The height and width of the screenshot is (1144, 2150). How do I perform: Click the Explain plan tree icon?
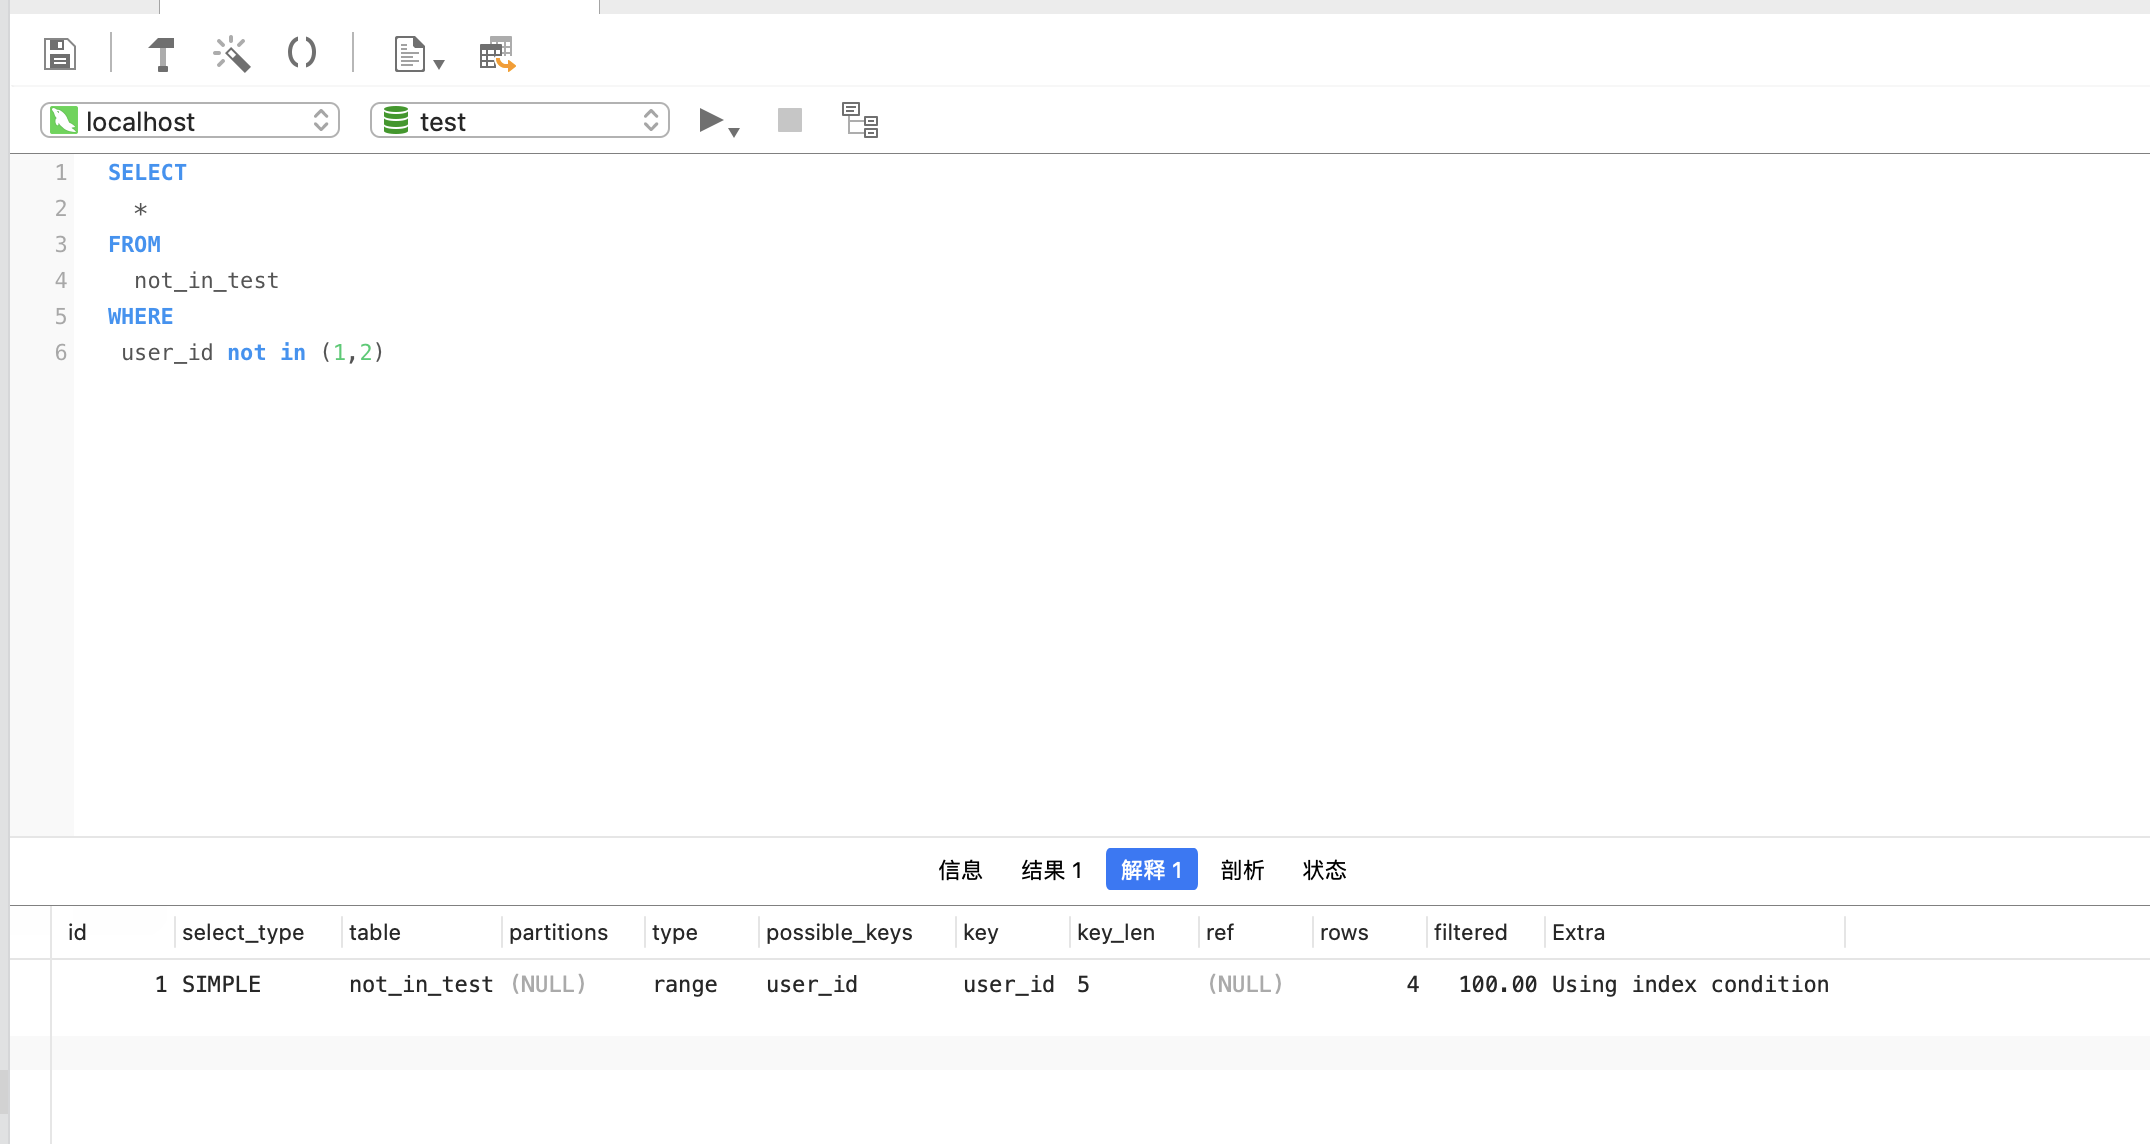click(859, 120)
